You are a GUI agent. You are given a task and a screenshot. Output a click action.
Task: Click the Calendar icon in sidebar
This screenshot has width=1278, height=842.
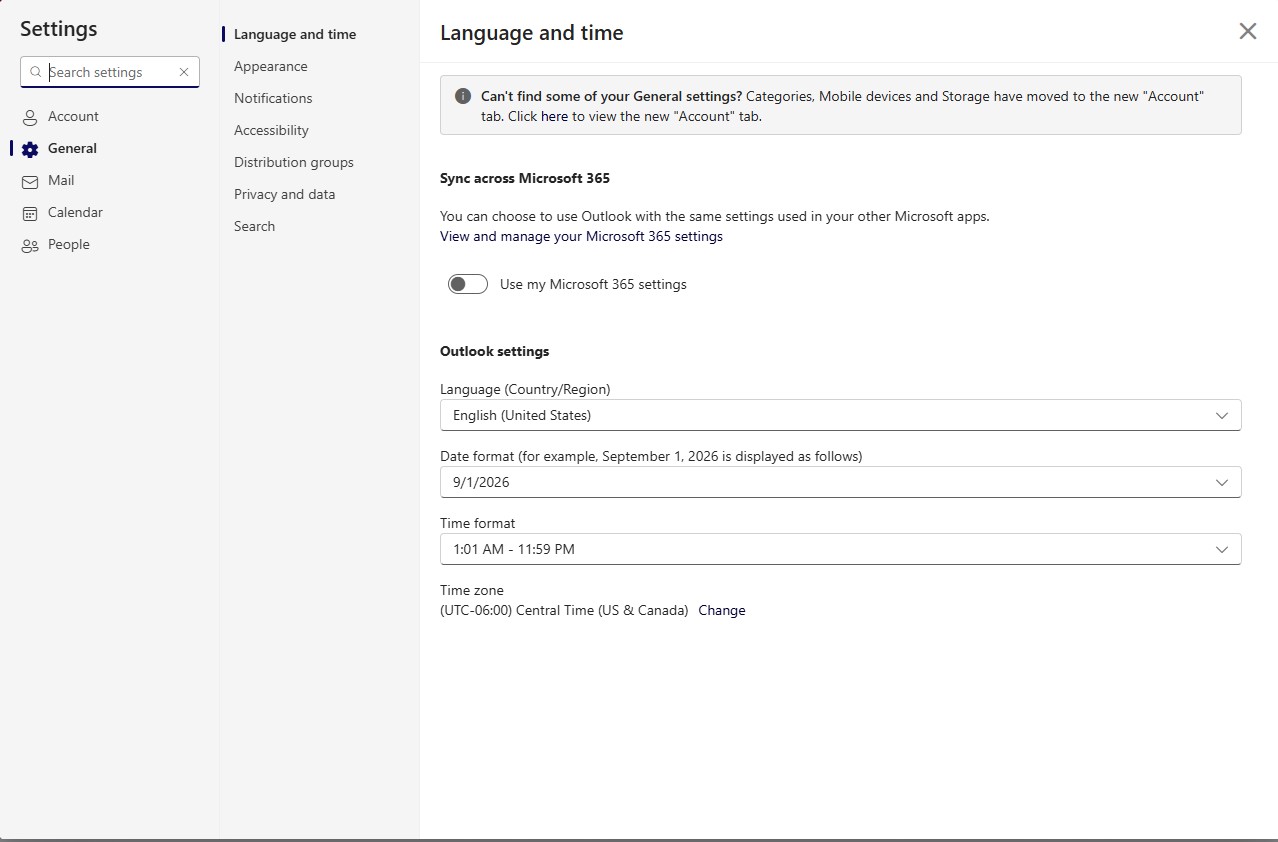30,213
